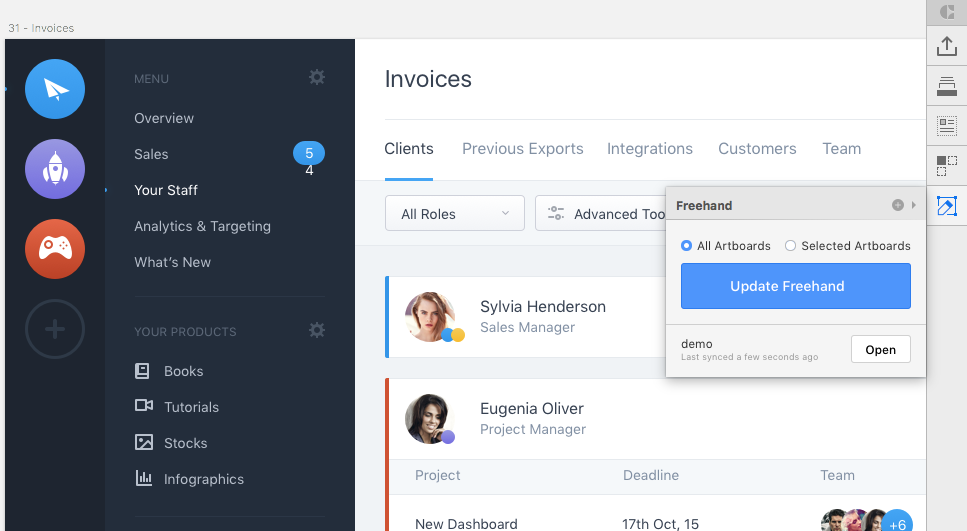This screenshot has height=531, width=967.
Task: Click the 31 - Invoices artboard title
Action: point(41,28)
